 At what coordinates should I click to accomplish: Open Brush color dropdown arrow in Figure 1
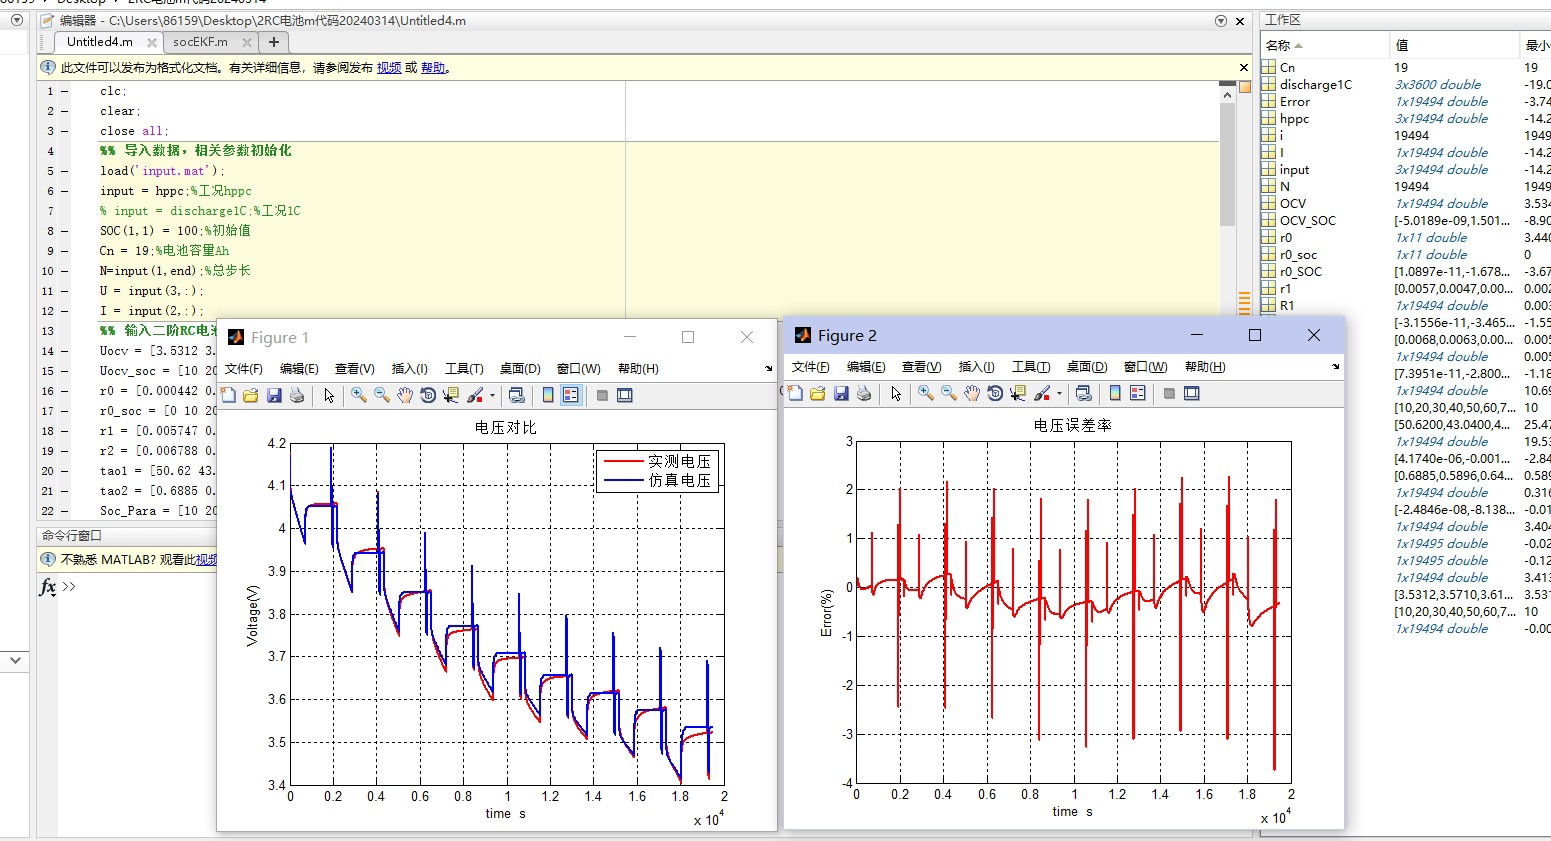coord(492,396)
